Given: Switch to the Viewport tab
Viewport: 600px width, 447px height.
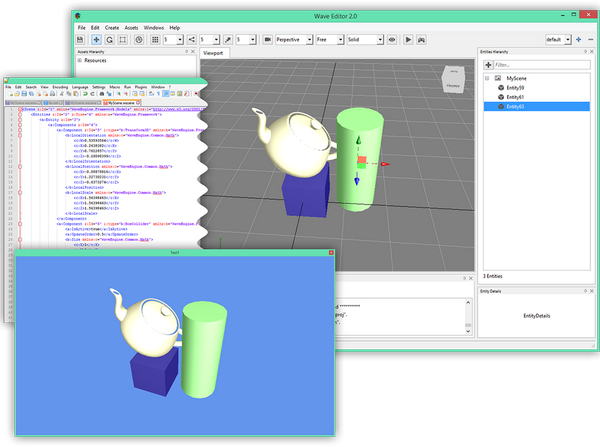Looking at the screenshot, I should pyautogui.click(x=213, y=53).
